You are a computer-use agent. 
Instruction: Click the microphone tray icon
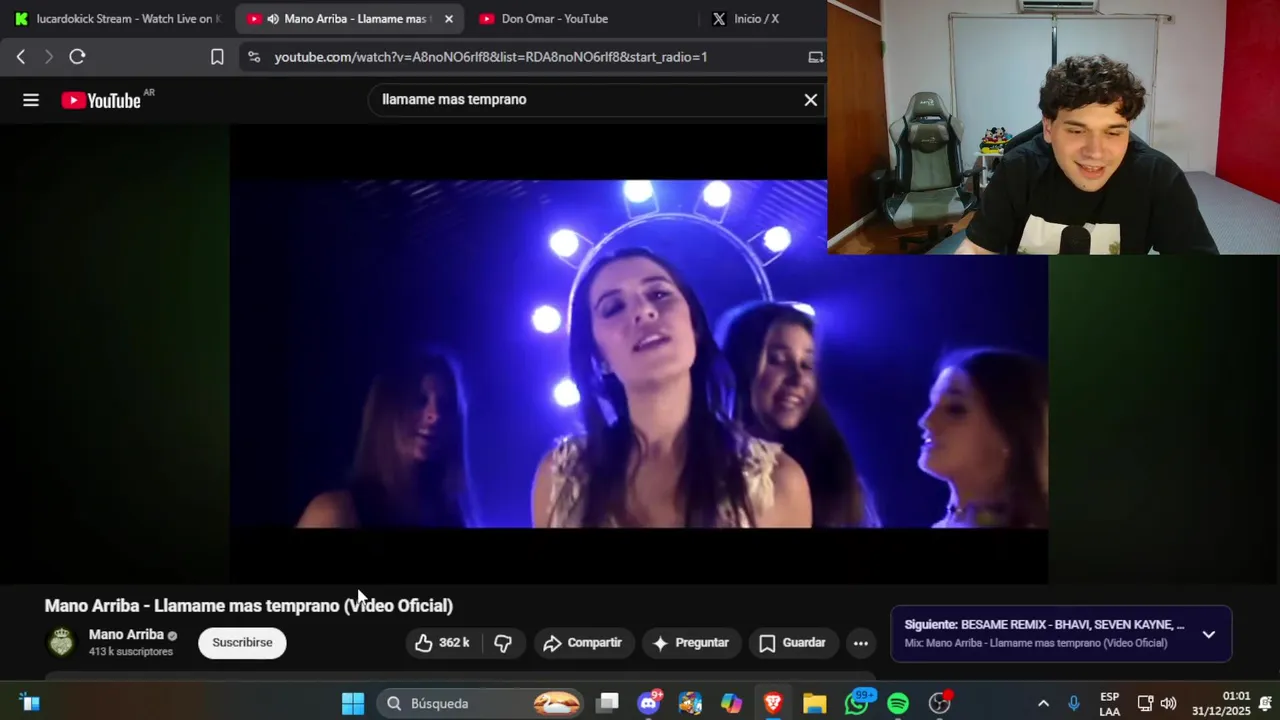point(1074,703)
